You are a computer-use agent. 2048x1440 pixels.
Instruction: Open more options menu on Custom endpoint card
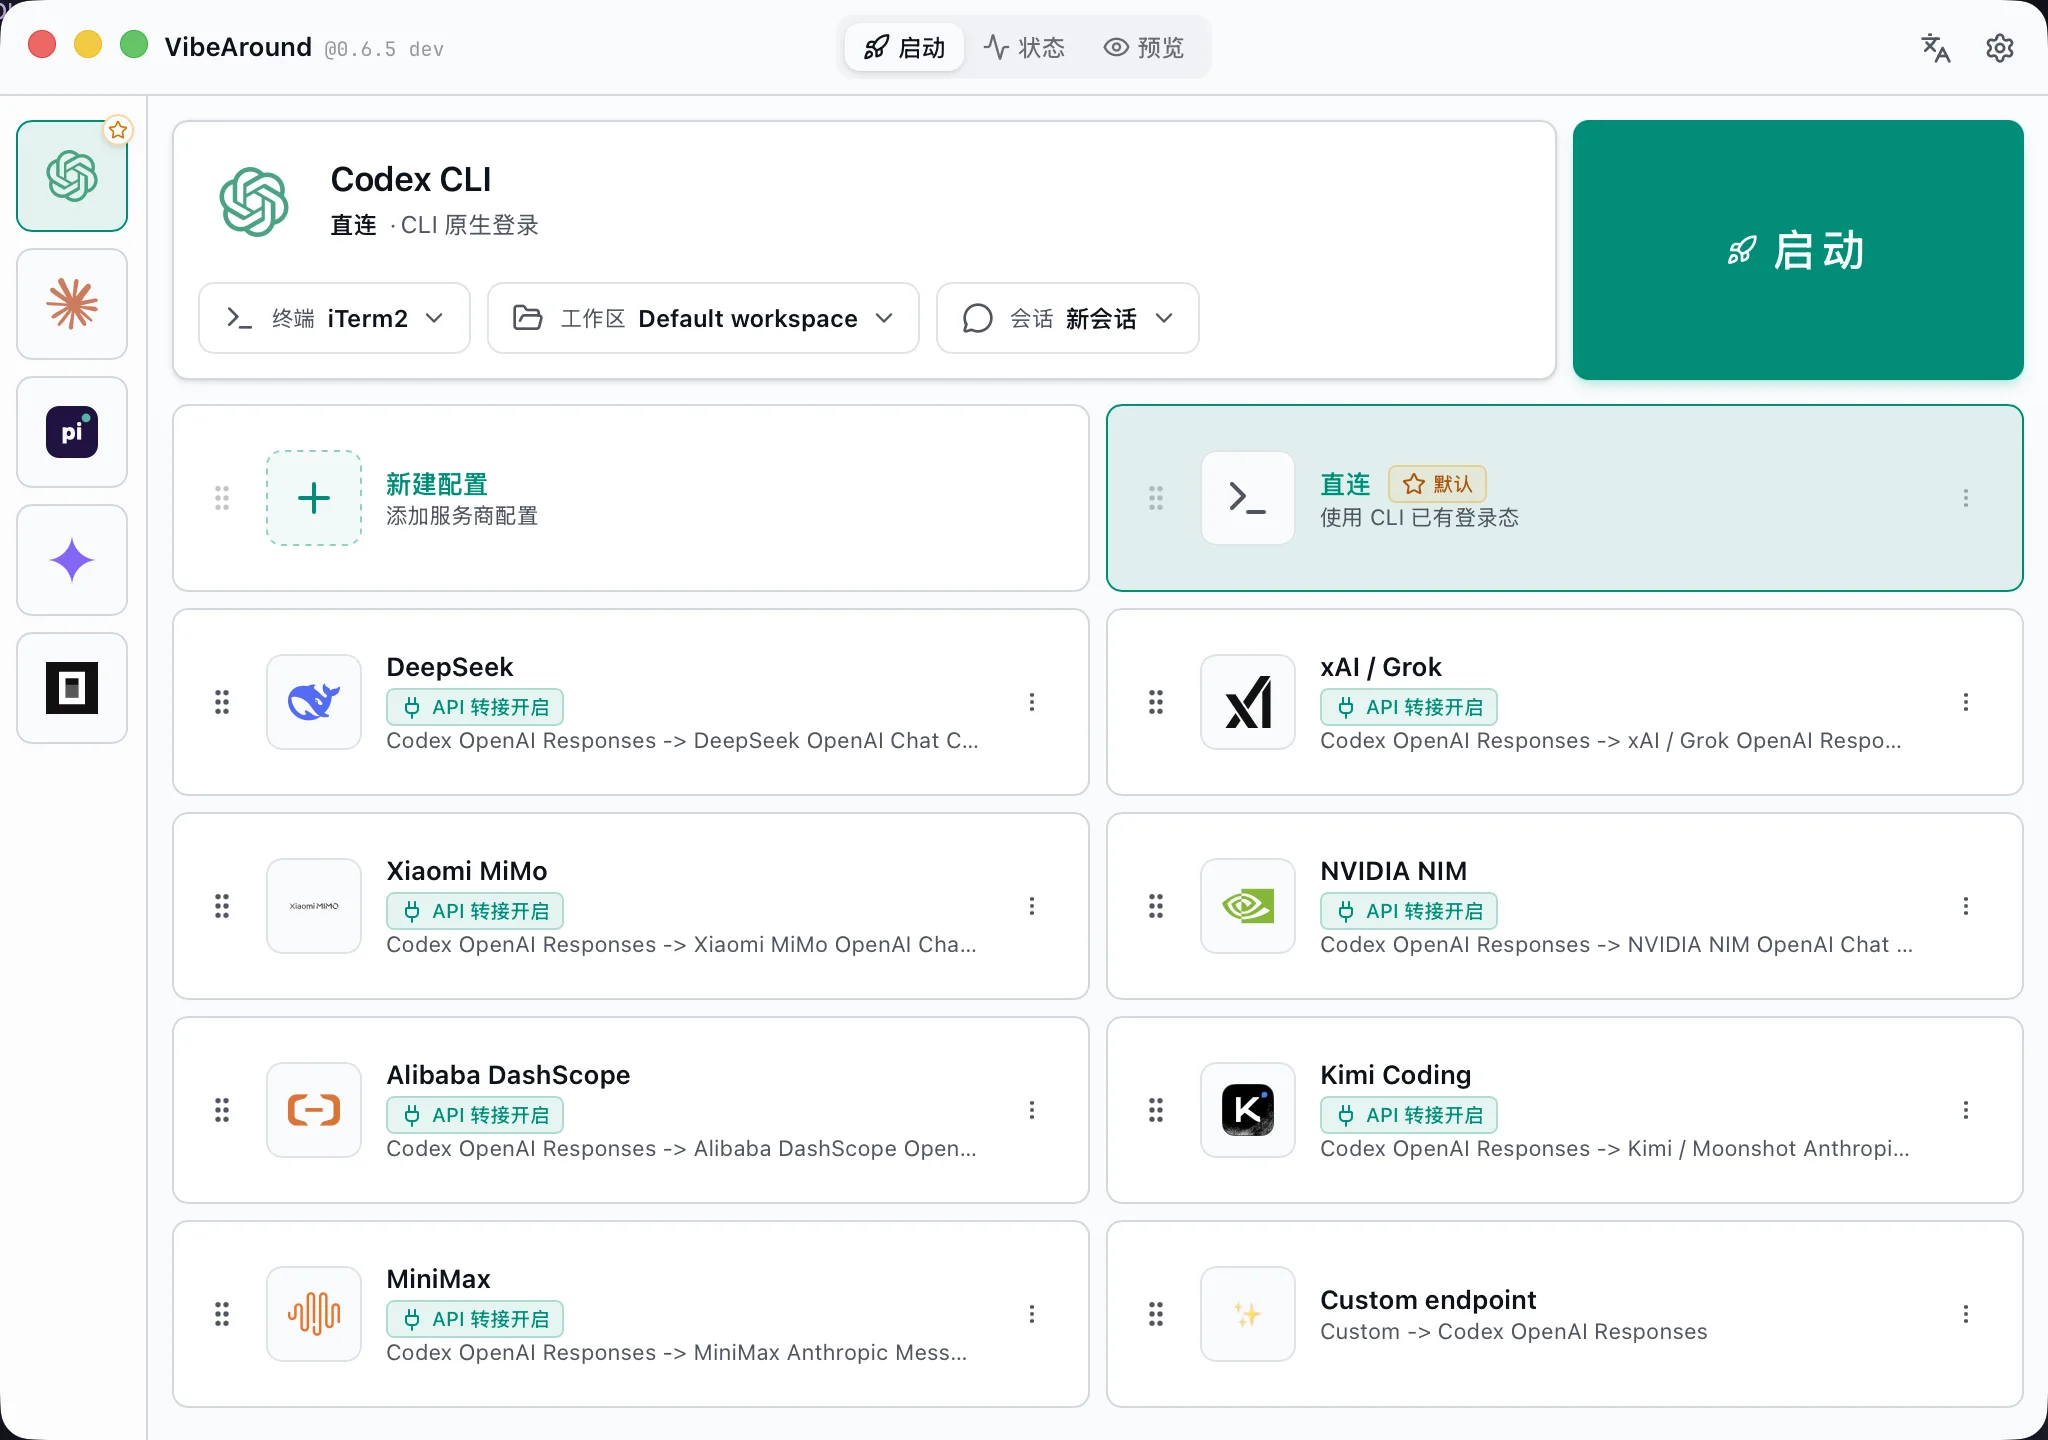coord(1966,1314)
